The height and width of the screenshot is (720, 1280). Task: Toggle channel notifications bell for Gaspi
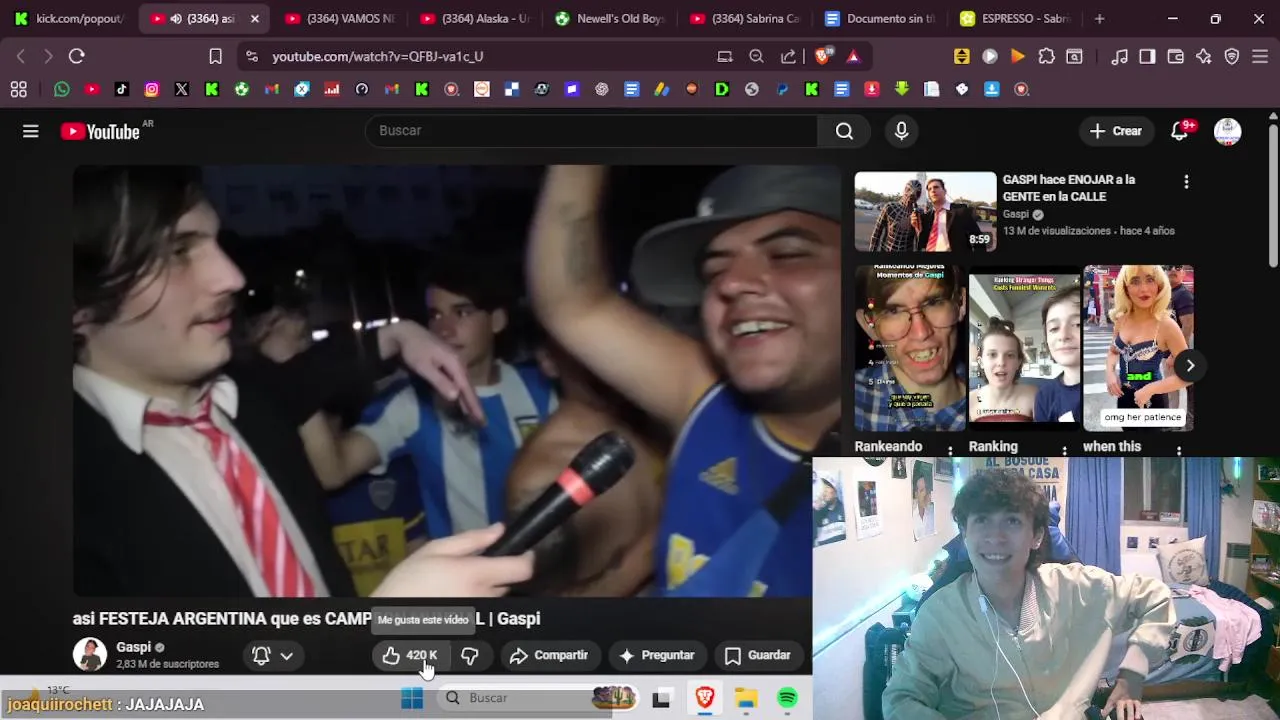(261, 656)
